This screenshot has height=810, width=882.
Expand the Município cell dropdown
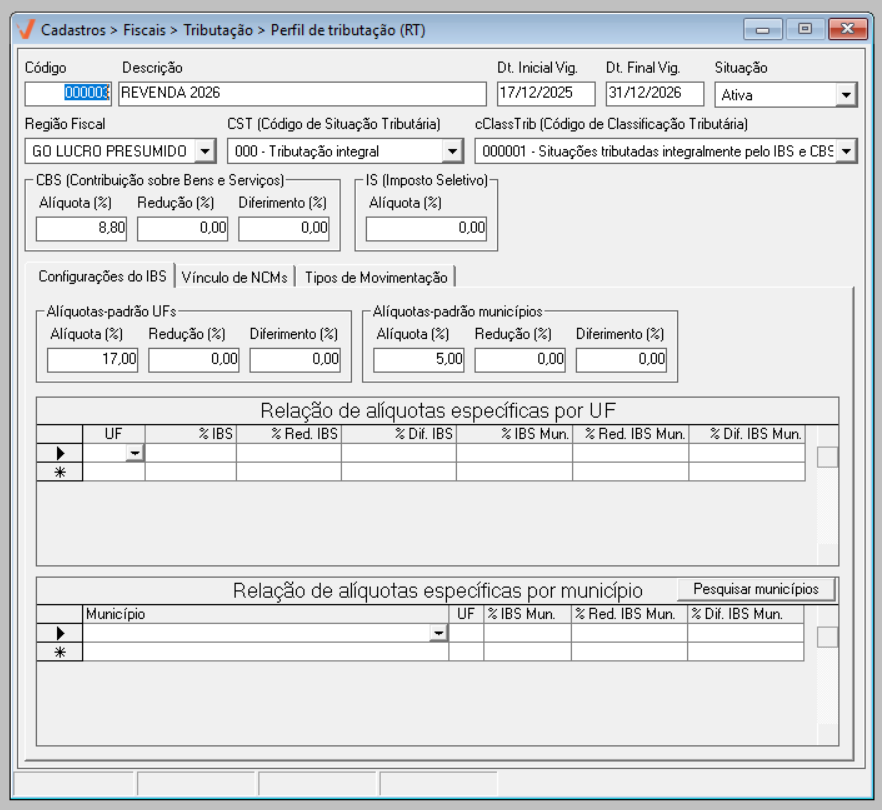coord(437,634)
